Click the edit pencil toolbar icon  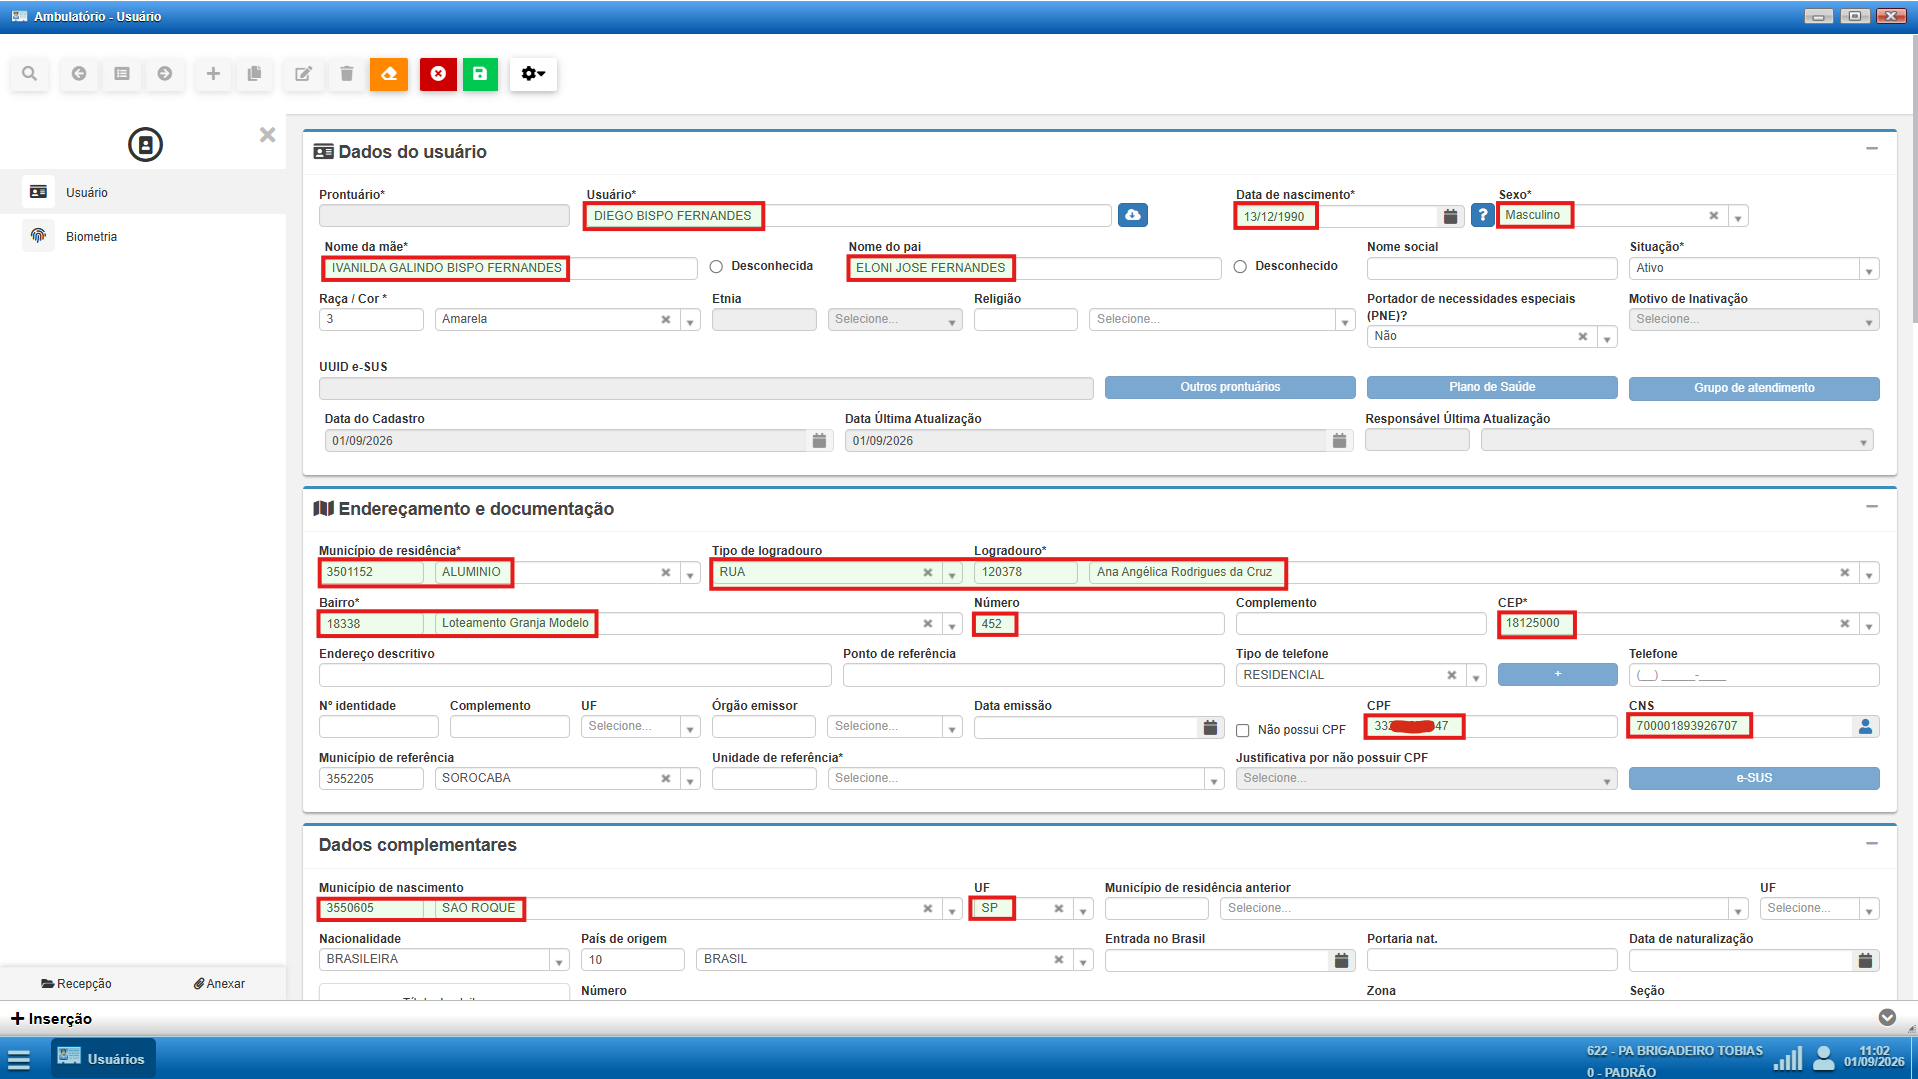pyautogui.click(x=303, y=74)
